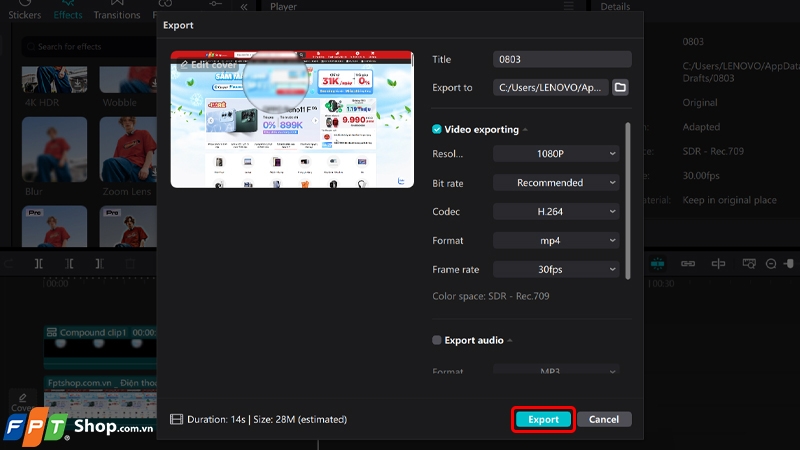The width and height of the screenshot is (800, 450).
Task: Open the export folder browser icon
Action: tap(620, 87)
